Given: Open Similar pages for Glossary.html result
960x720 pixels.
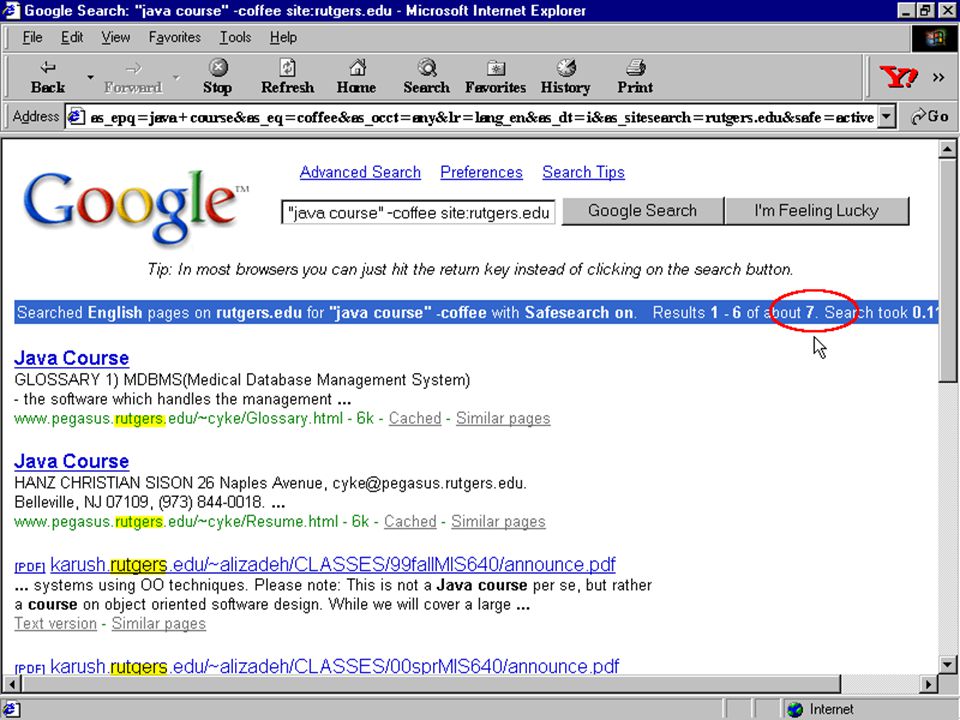Looking at the screenshot, I should click(x=503, y=418).
